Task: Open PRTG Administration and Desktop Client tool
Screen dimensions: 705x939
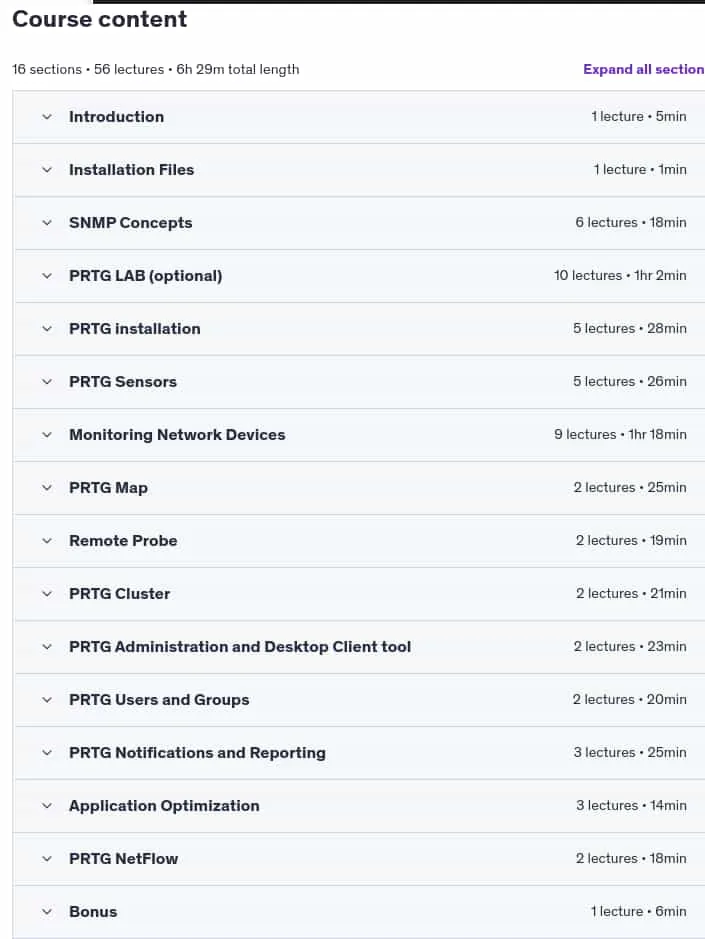Action: (240, 647)
